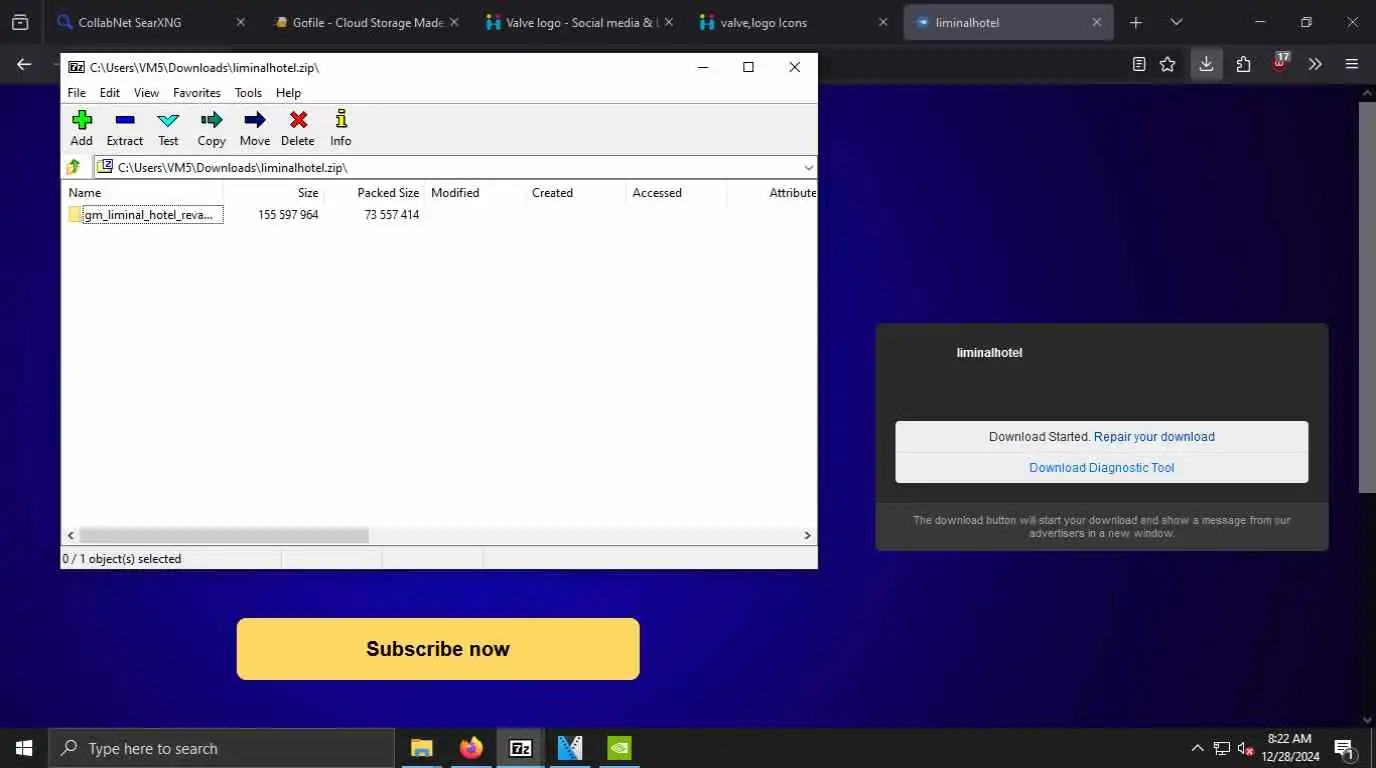The image size is (1376, 768).
Task: Click the Add tool in 7-Zip
Action: click(82, 128)
